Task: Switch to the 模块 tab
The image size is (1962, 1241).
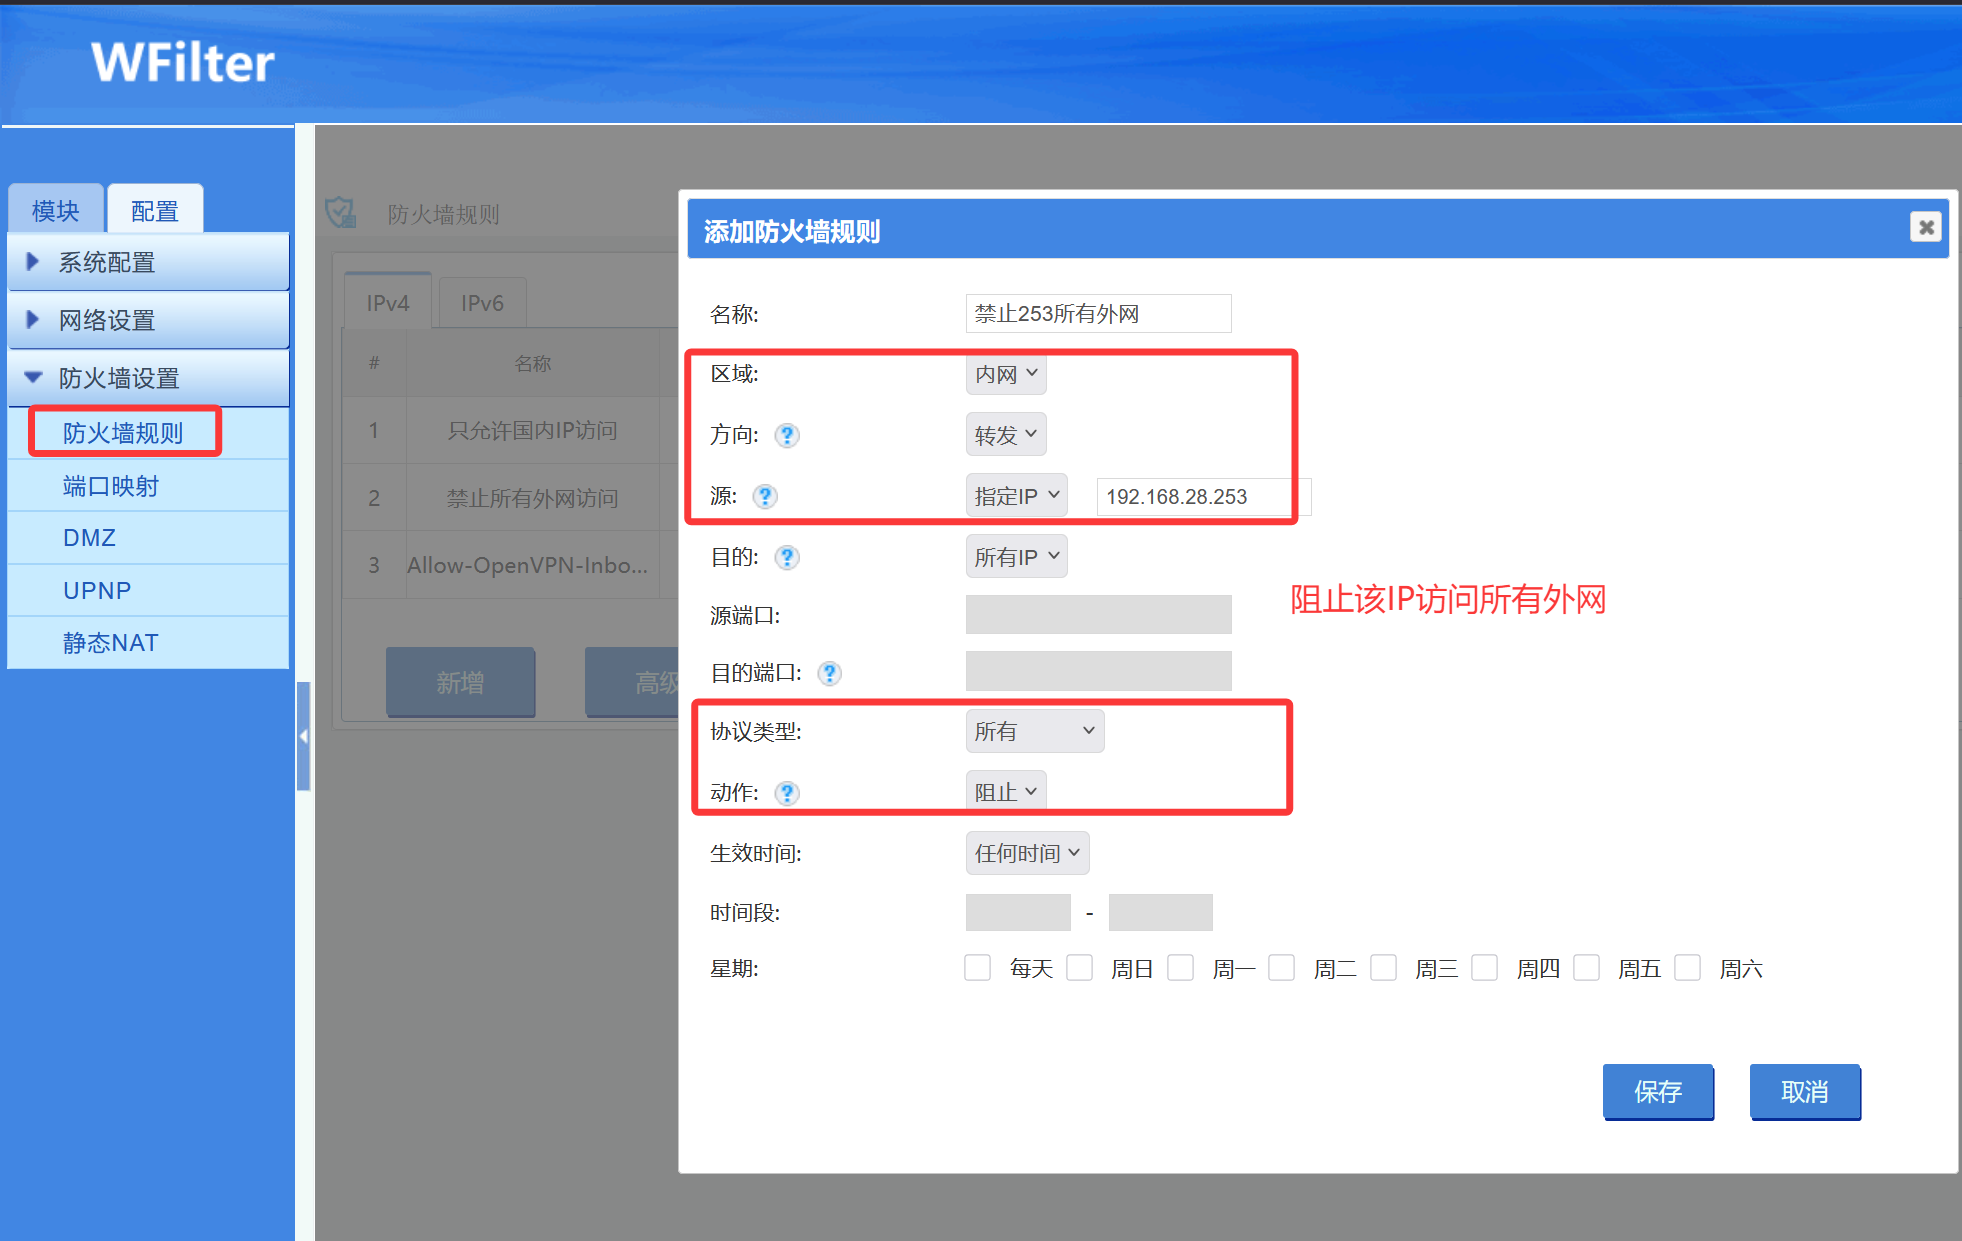Action: click(x=56, y=211)
